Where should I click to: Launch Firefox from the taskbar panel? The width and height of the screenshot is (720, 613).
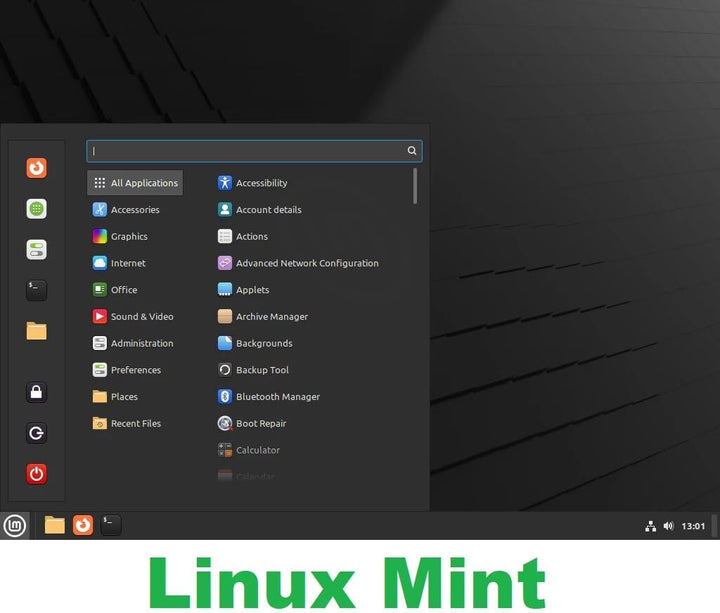(x=83, y=525)
